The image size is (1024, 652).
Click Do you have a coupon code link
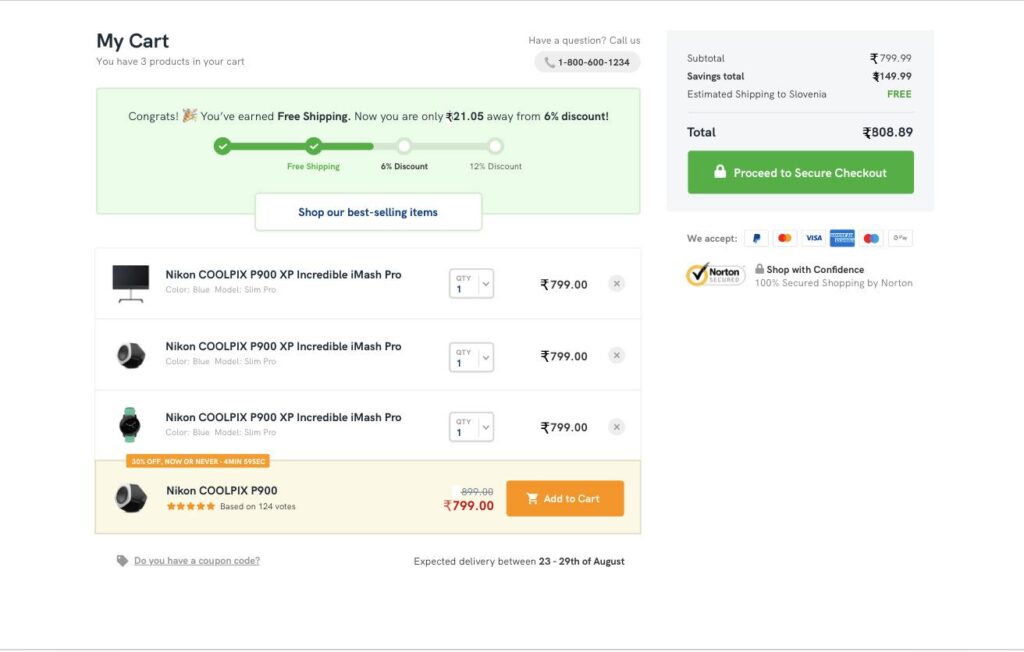click(197, 561)
